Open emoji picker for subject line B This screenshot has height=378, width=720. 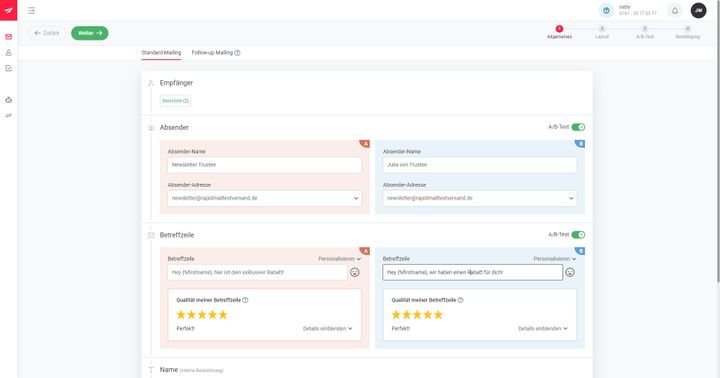(570, 272)
